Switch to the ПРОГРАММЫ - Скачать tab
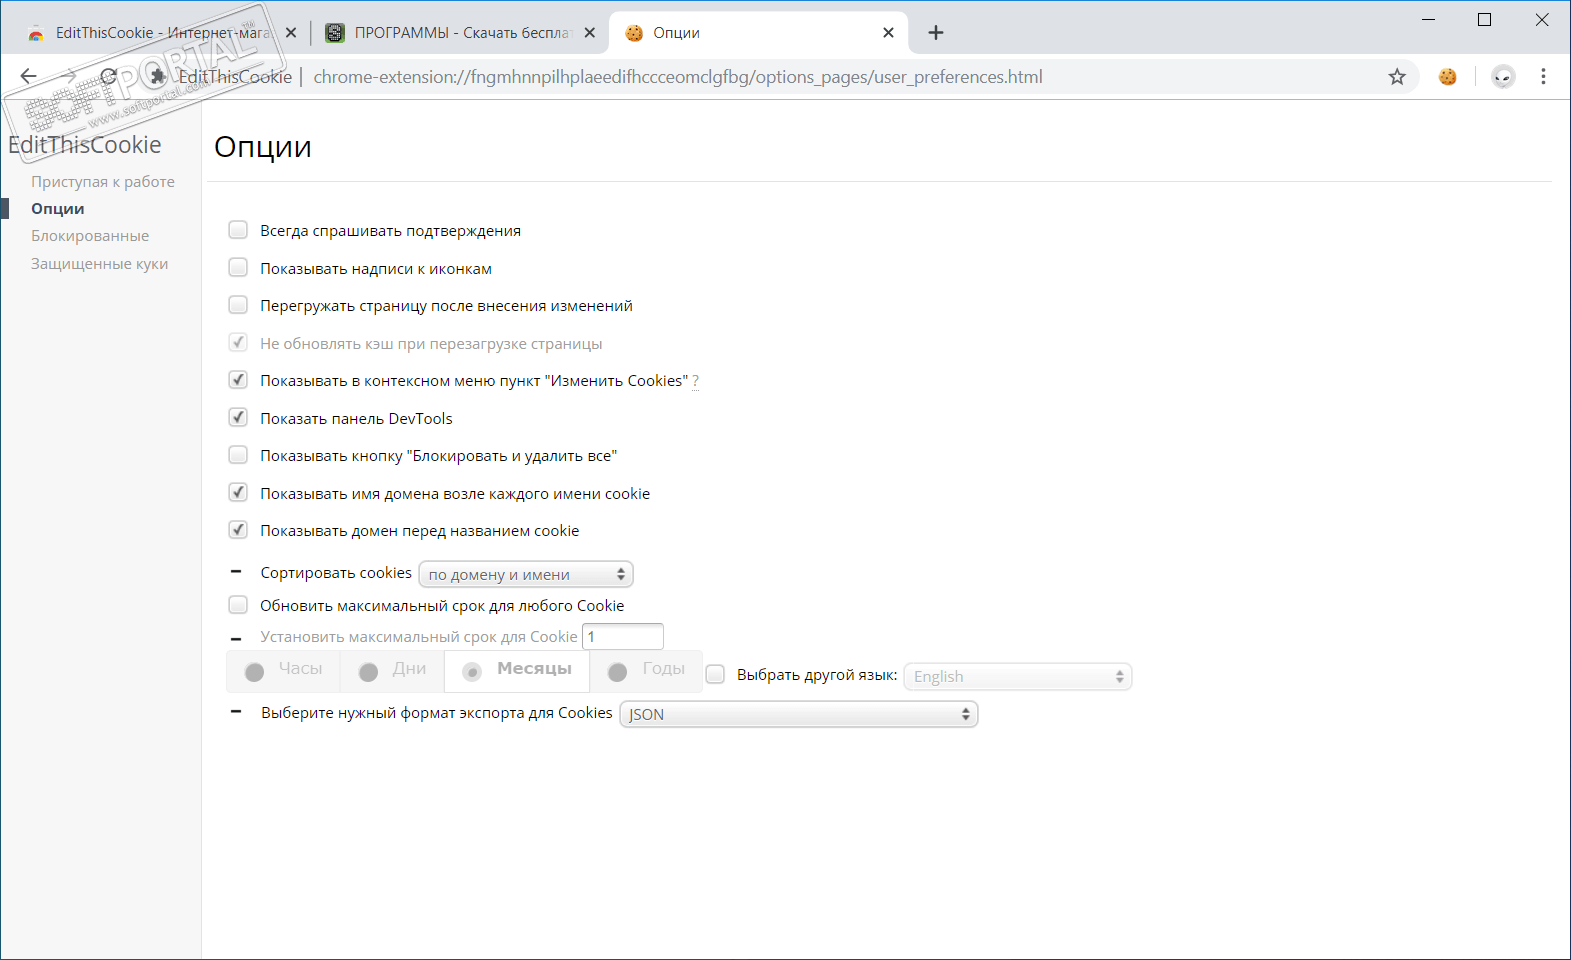 coord(460,33)
